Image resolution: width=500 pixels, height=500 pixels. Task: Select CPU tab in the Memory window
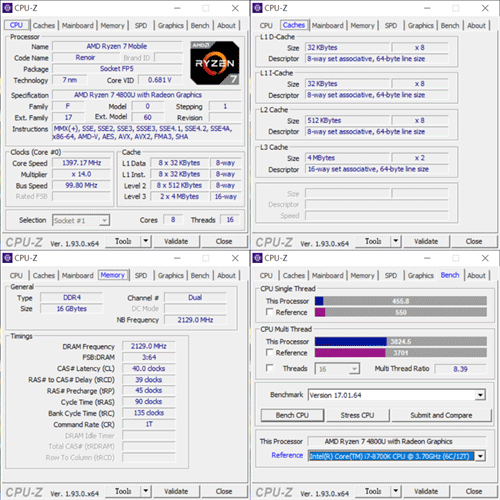point(16,275)
